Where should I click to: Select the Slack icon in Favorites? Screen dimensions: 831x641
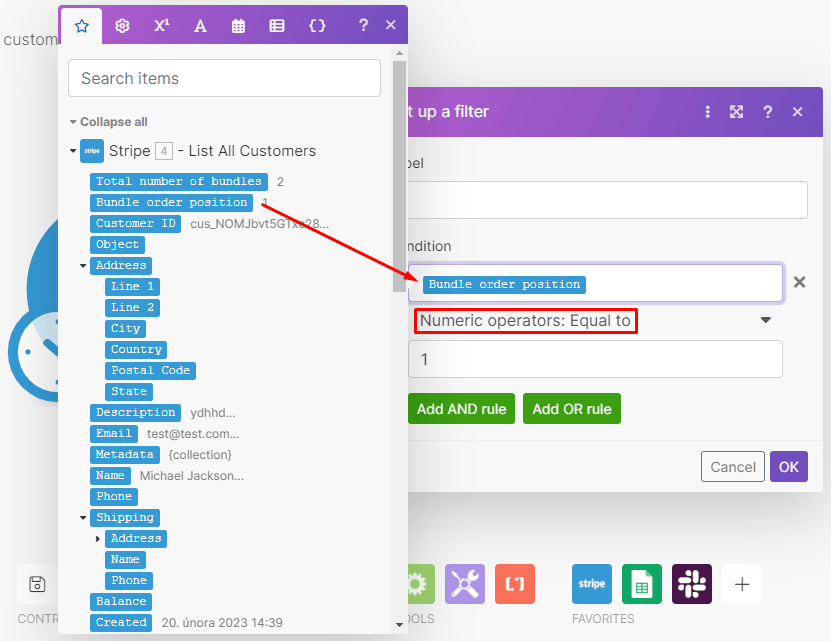coord(691,584)
